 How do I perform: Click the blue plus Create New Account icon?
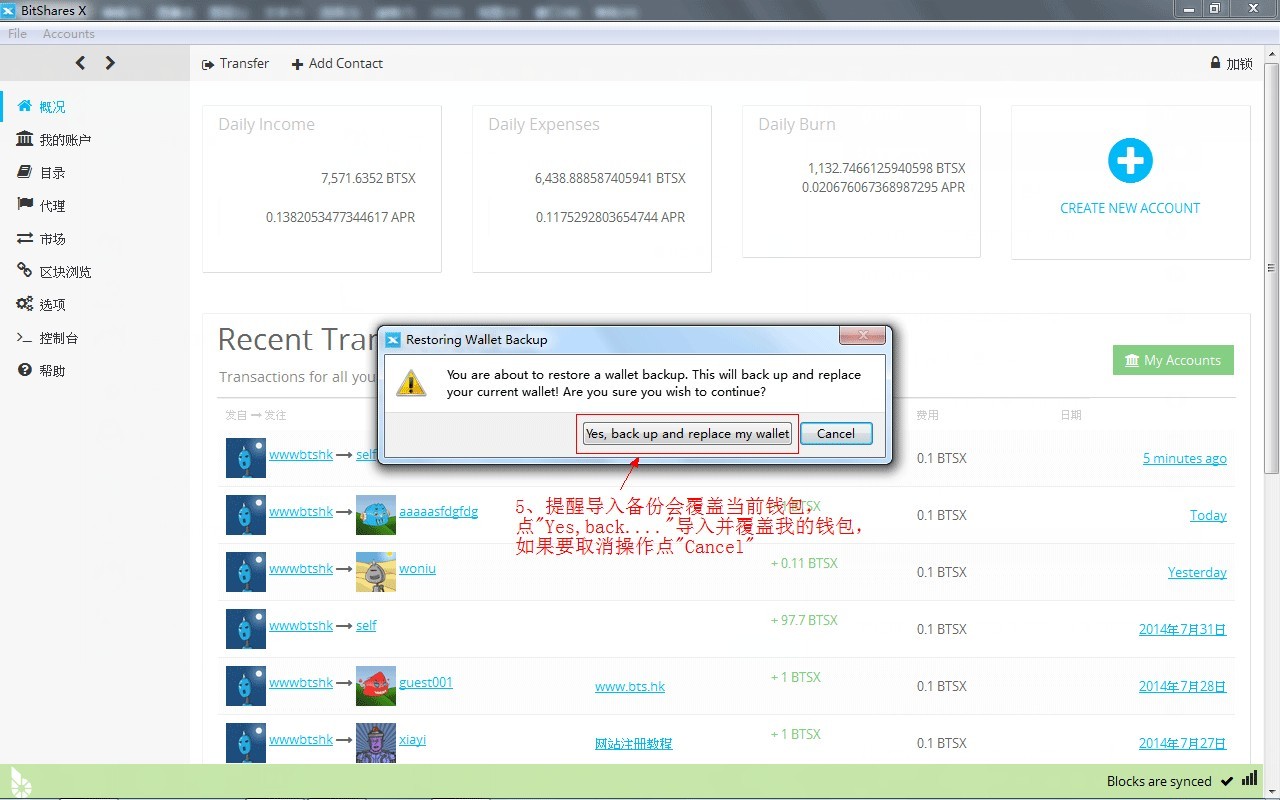click(x=1130, y=160)
